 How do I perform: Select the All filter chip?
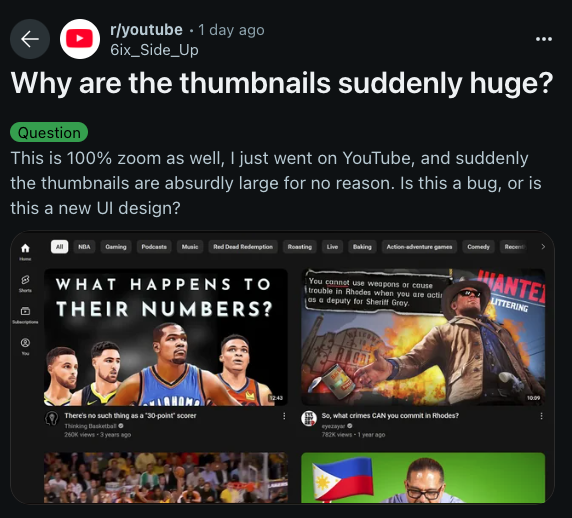pyautogui.click(x=59, y=247)
